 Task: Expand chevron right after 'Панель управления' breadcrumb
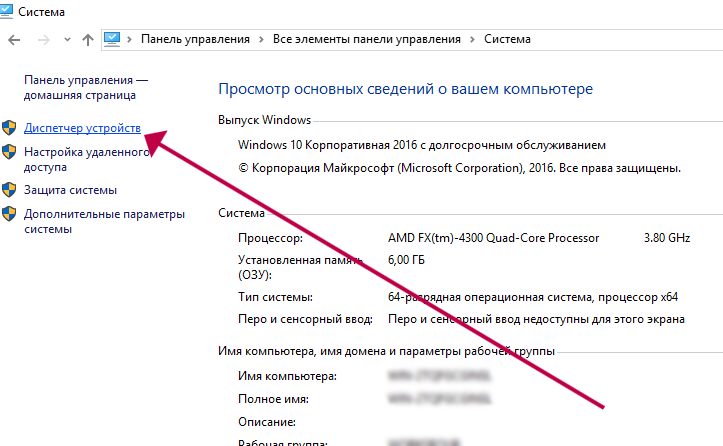tap(261, 40)
